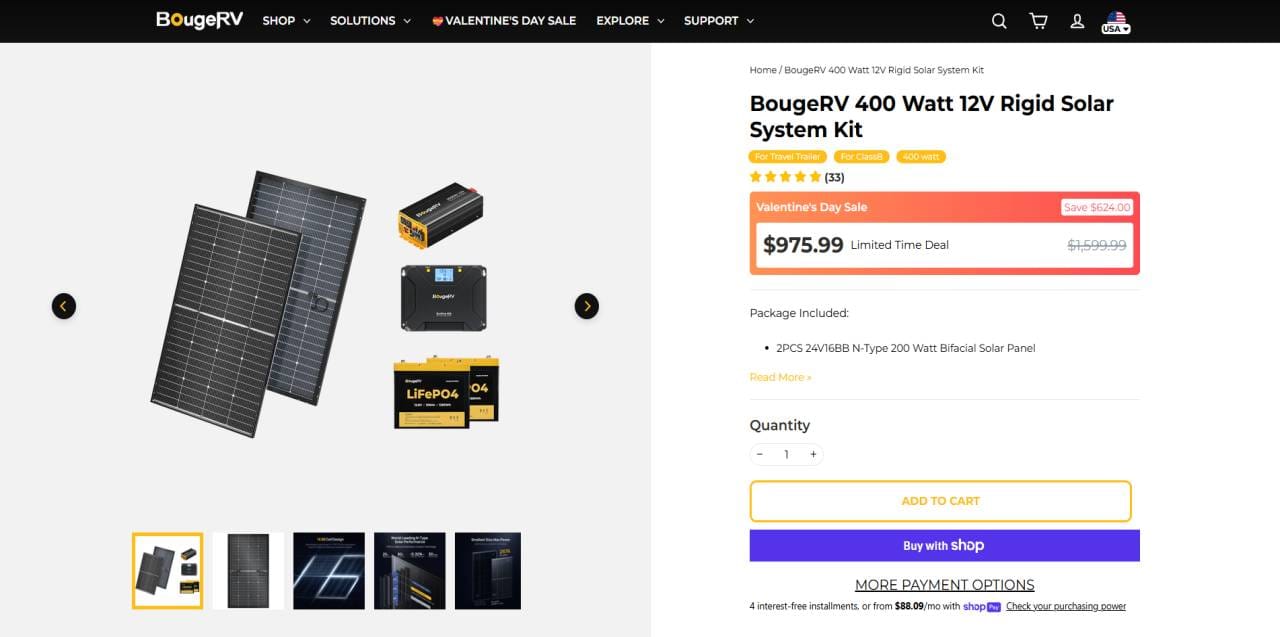The height and width of the screenshot is (637, 1280).
Task: Increase quantity with the plus stepper
Action: (813, 454)
